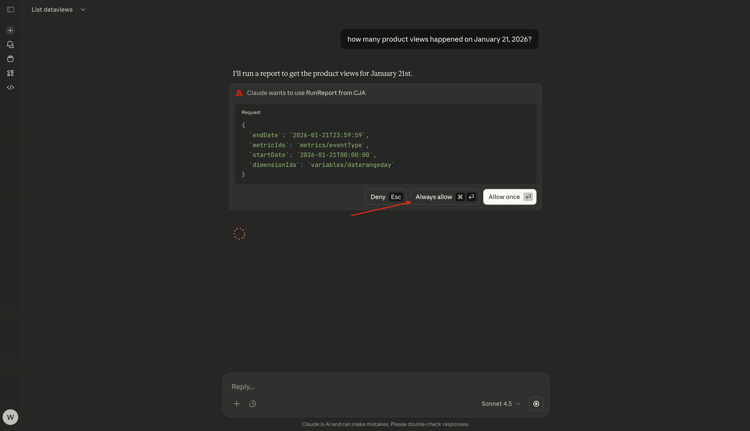Start a new chat with plus icon
Image resolution: width=750 pixels, height=431 pixels.
coord(11,30)
